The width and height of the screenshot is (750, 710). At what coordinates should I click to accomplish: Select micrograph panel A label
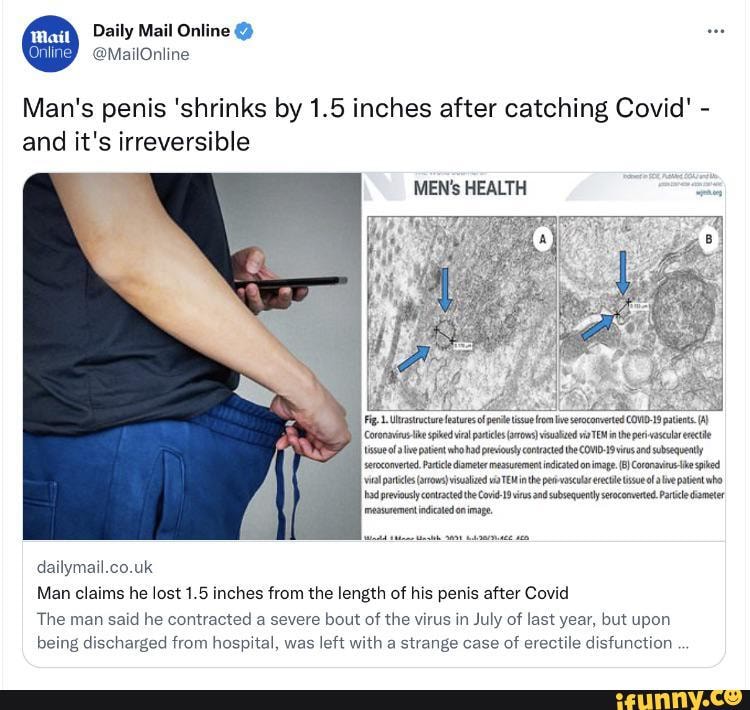pyautogui.click(x=542, y=239)
